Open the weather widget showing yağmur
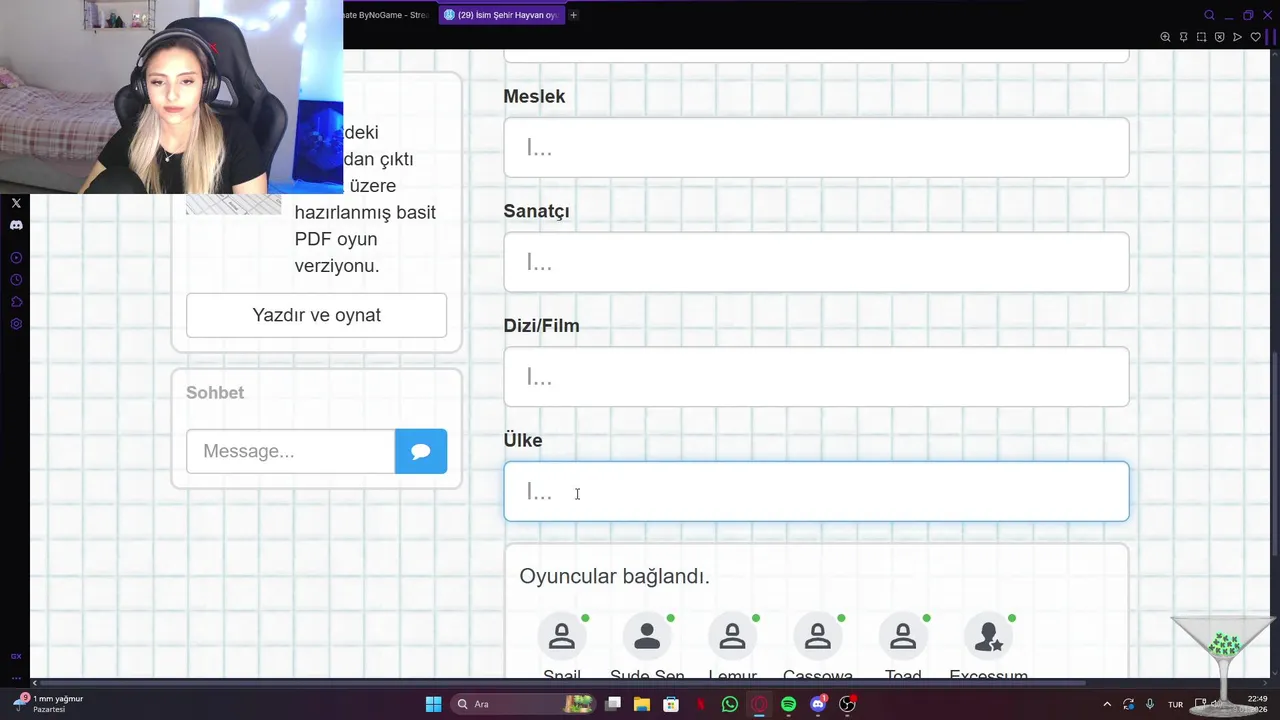Screen dimensions: 1280x720 pos(48,703)
